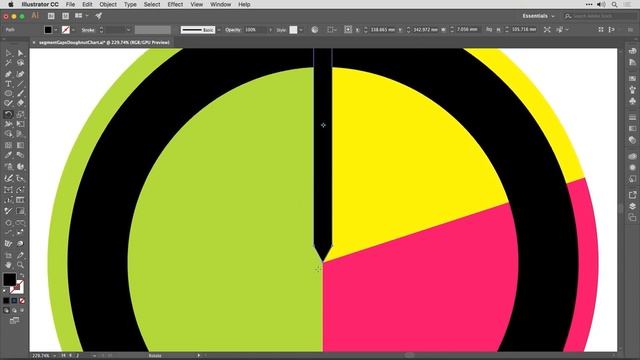640x360 pixels.
Task: Select the Line Segment tool
Action: 20,84
